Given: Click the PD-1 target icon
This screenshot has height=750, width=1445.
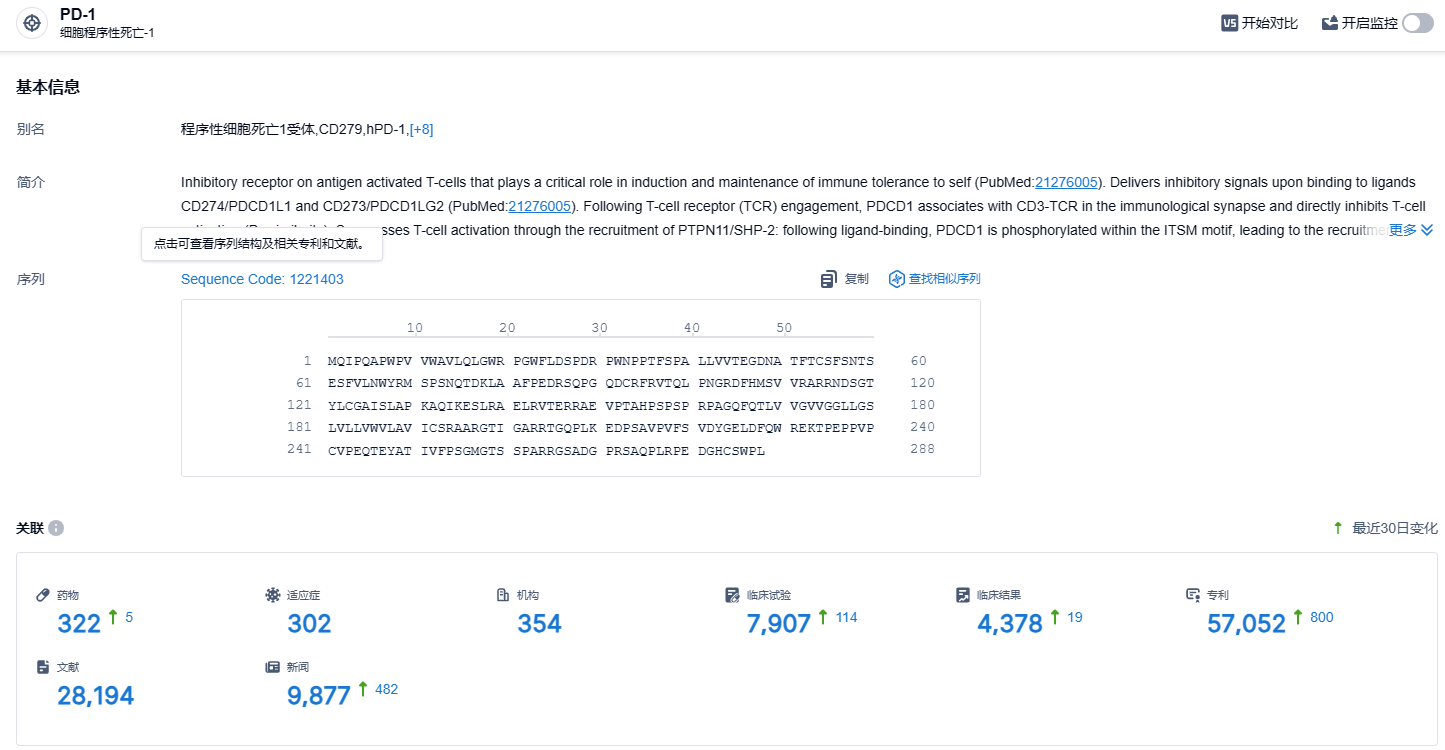Looking at the screenshot, I should click(x=32, y=23).
